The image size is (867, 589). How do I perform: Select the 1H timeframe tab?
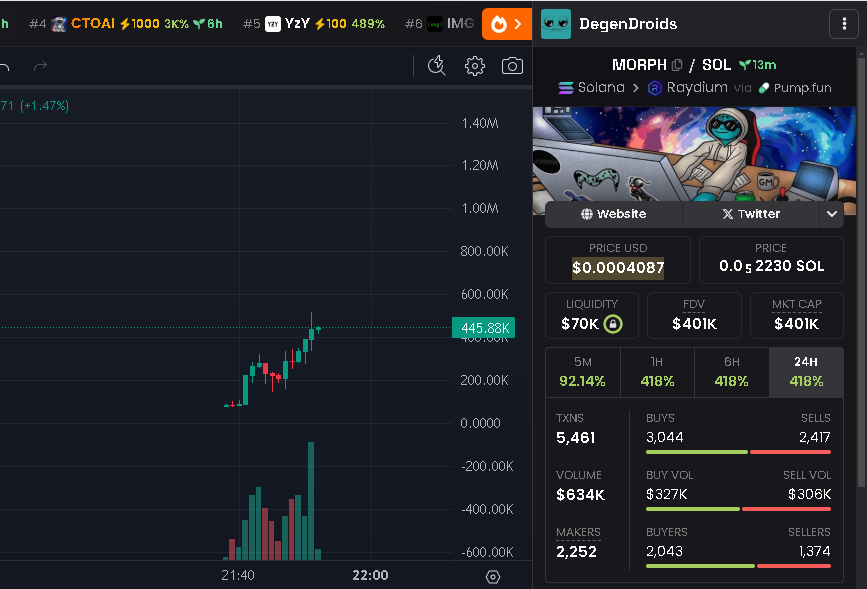pyautogui.click(x=657, y=372)
